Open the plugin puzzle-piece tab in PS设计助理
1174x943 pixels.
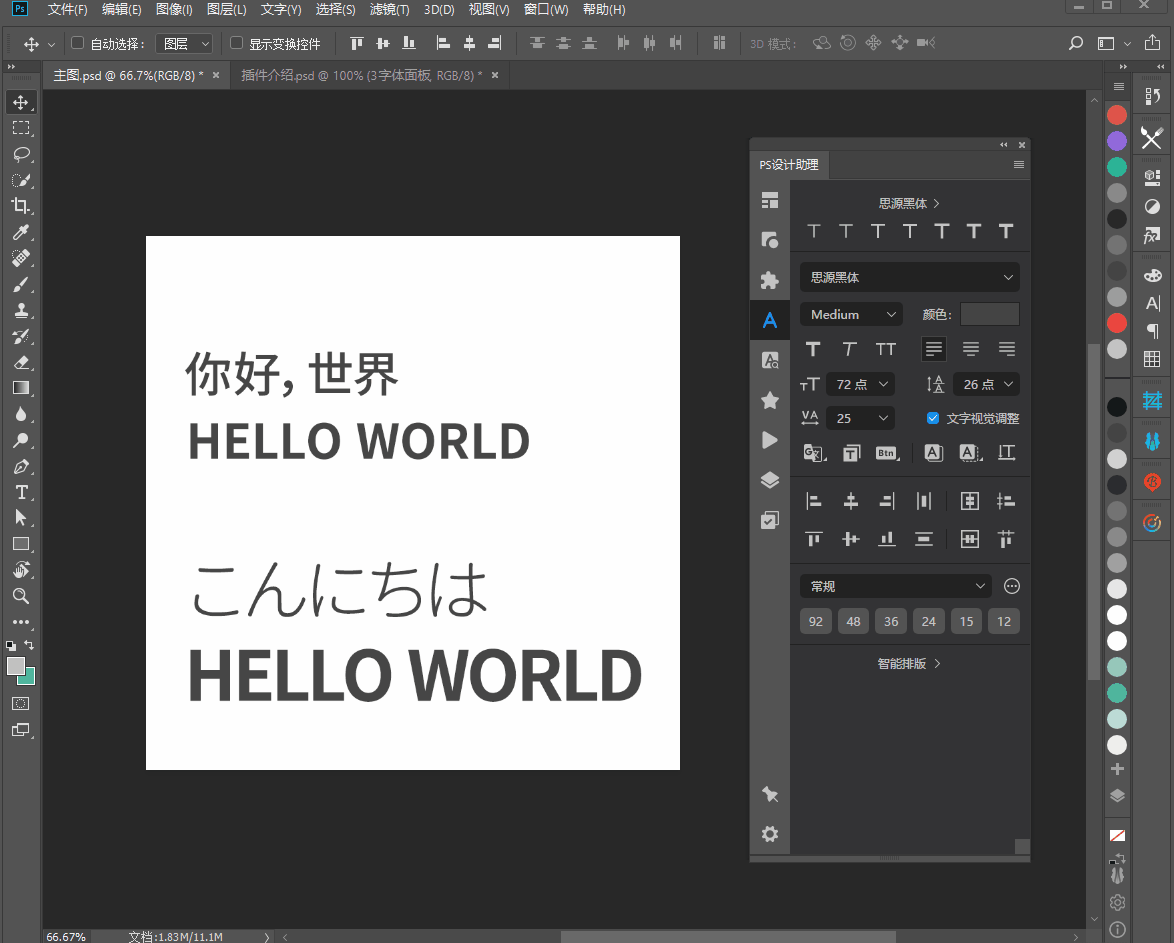click(x=769, y=280)
